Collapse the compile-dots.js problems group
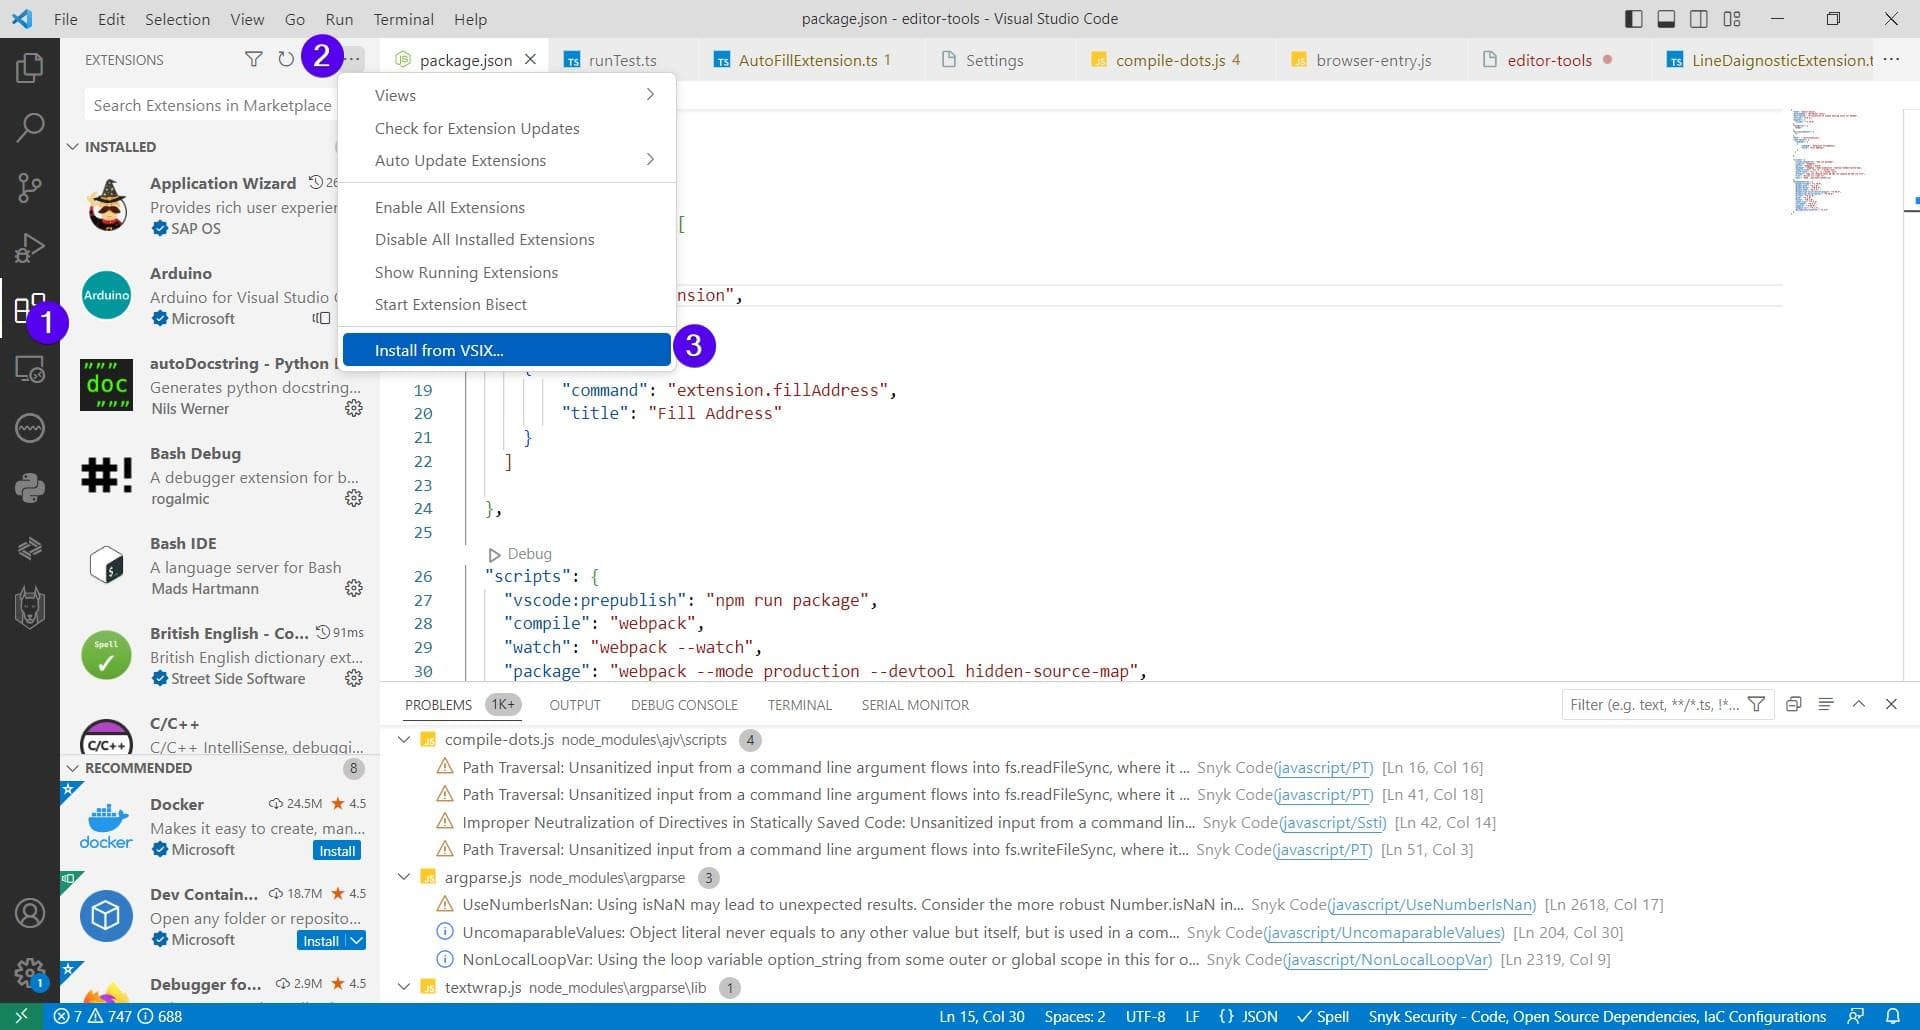This screenshot has height=1030, width=1920. 404,740
